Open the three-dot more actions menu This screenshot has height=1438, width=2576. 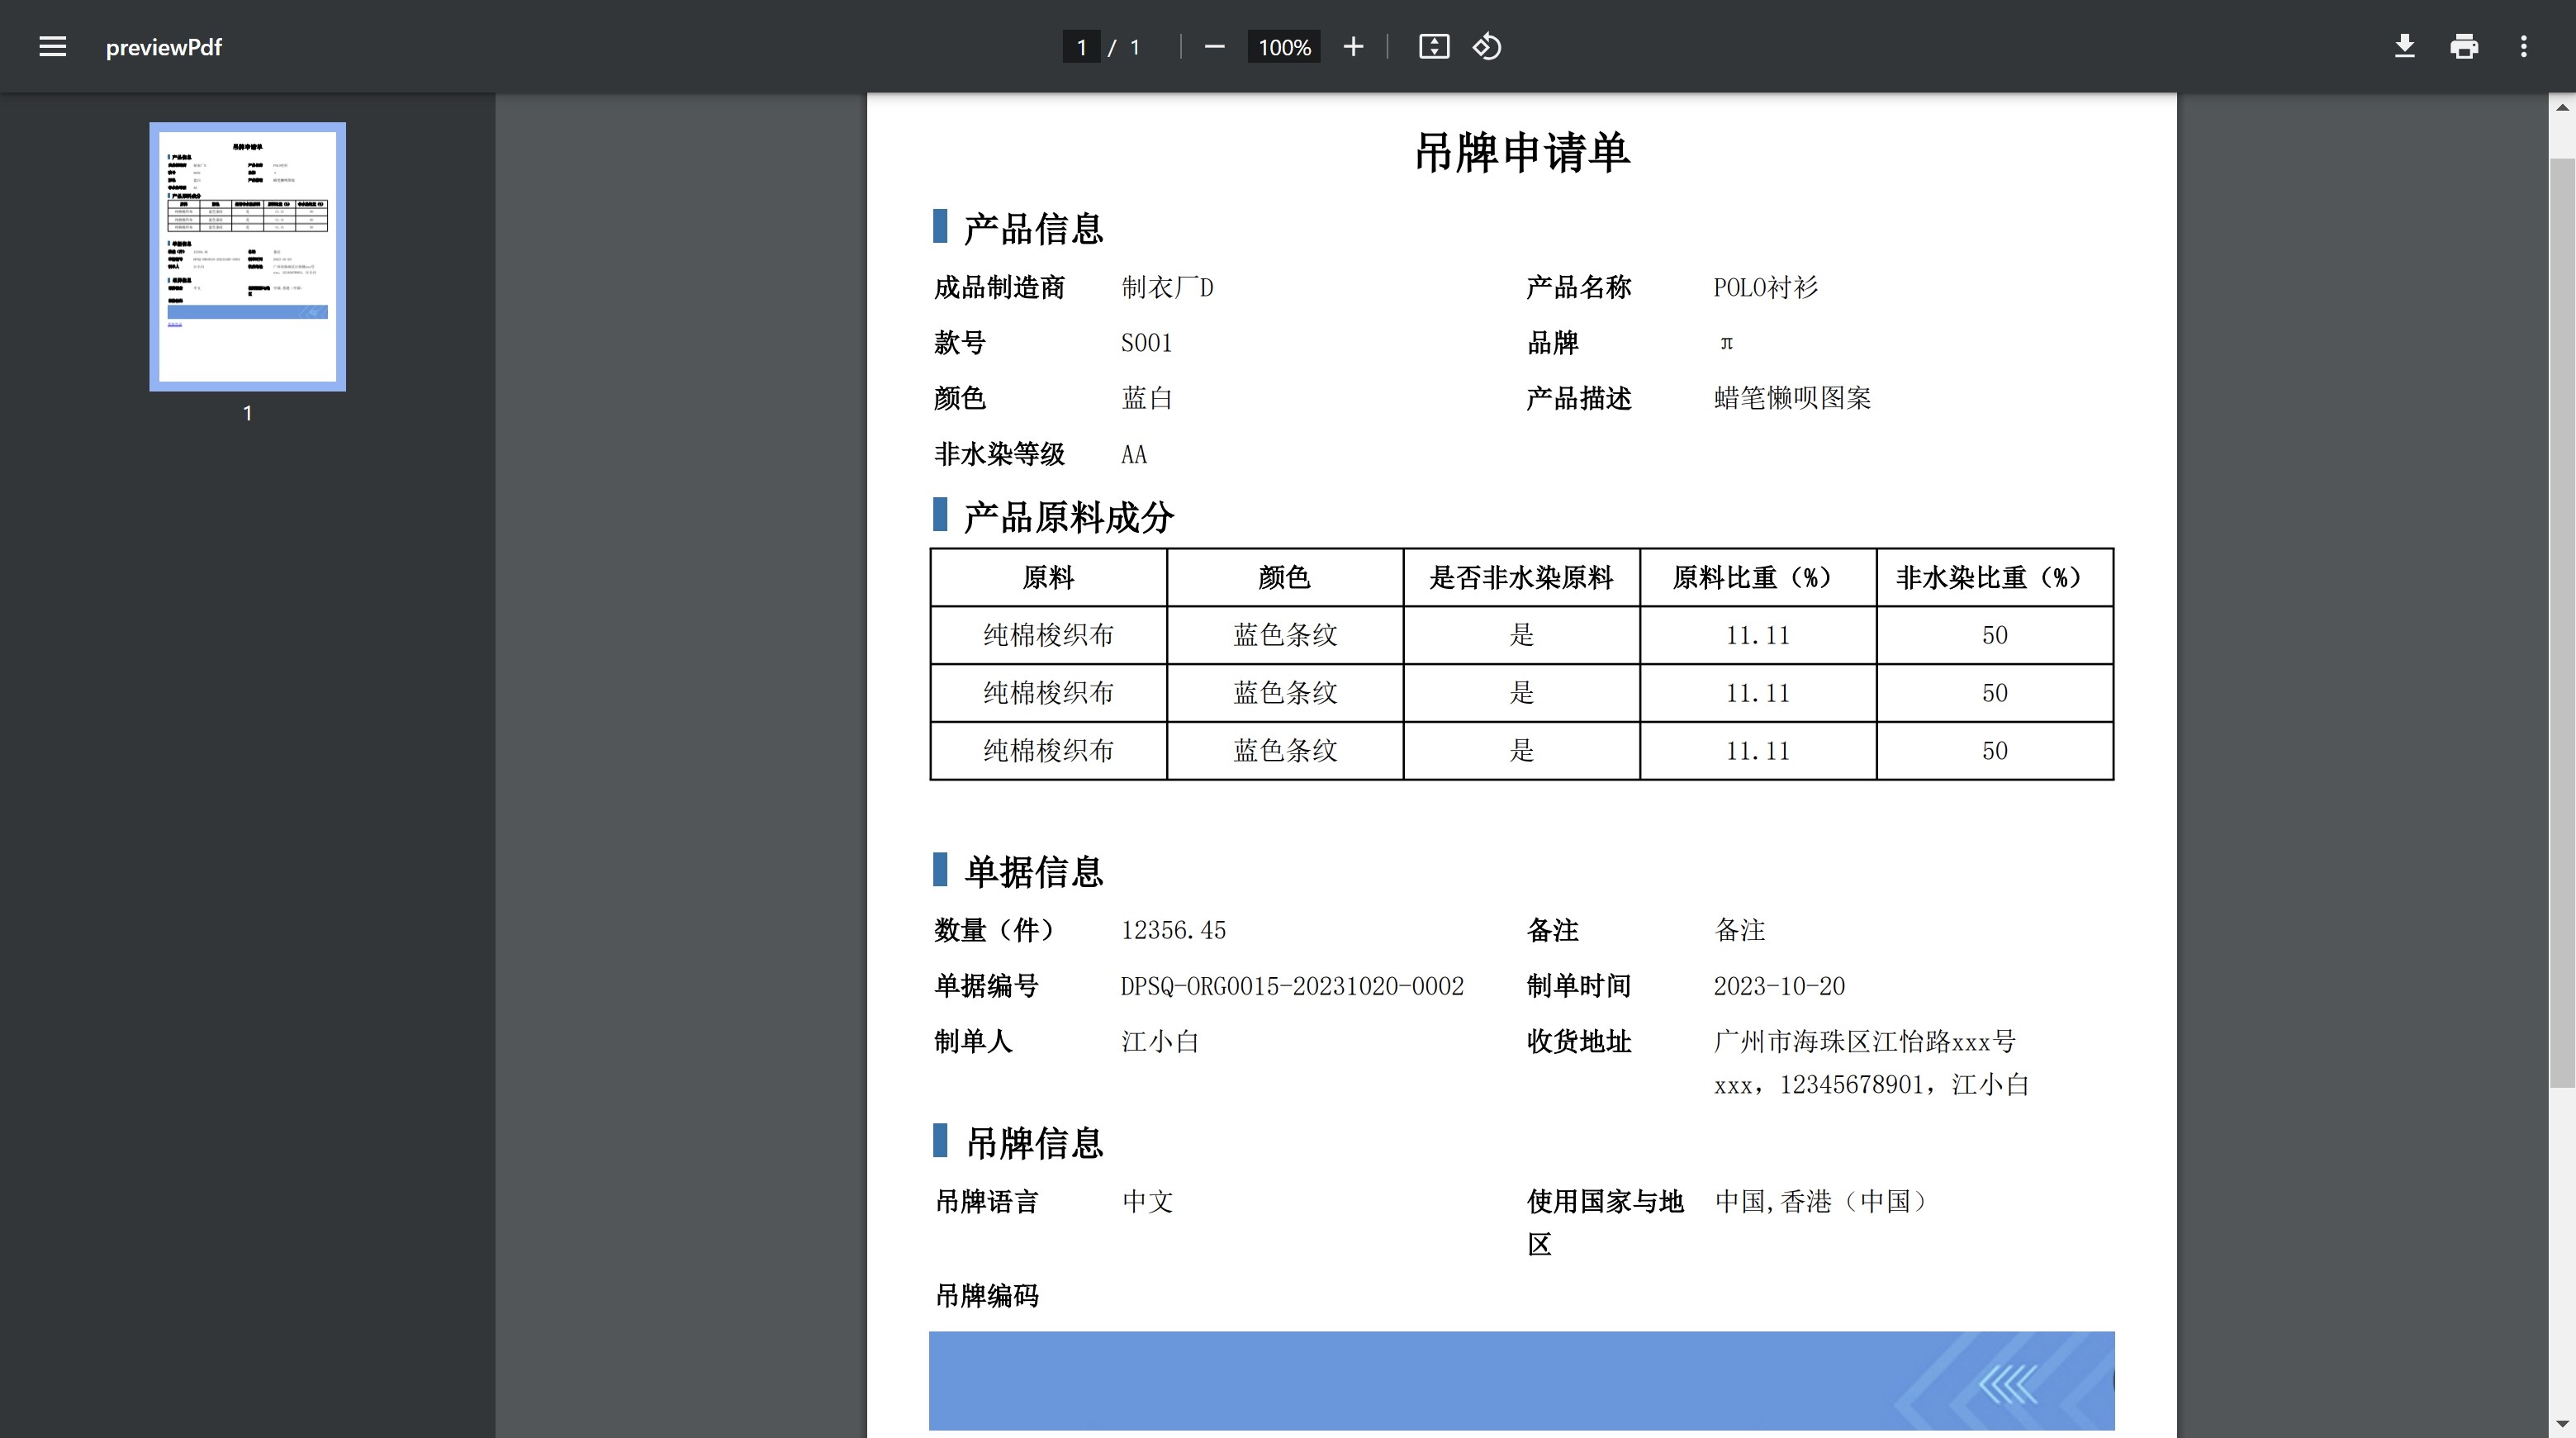click(2523, 47)
